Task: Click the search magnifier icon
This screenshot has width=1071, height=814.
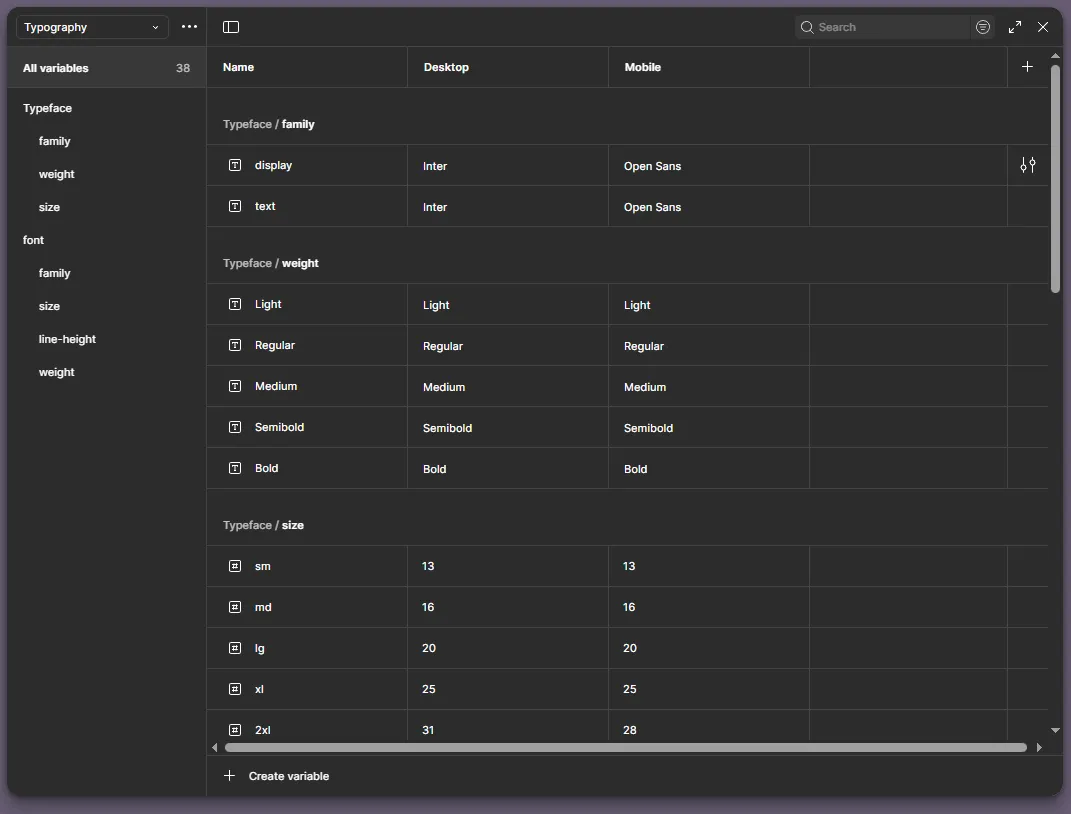Action: click(806, 27)
